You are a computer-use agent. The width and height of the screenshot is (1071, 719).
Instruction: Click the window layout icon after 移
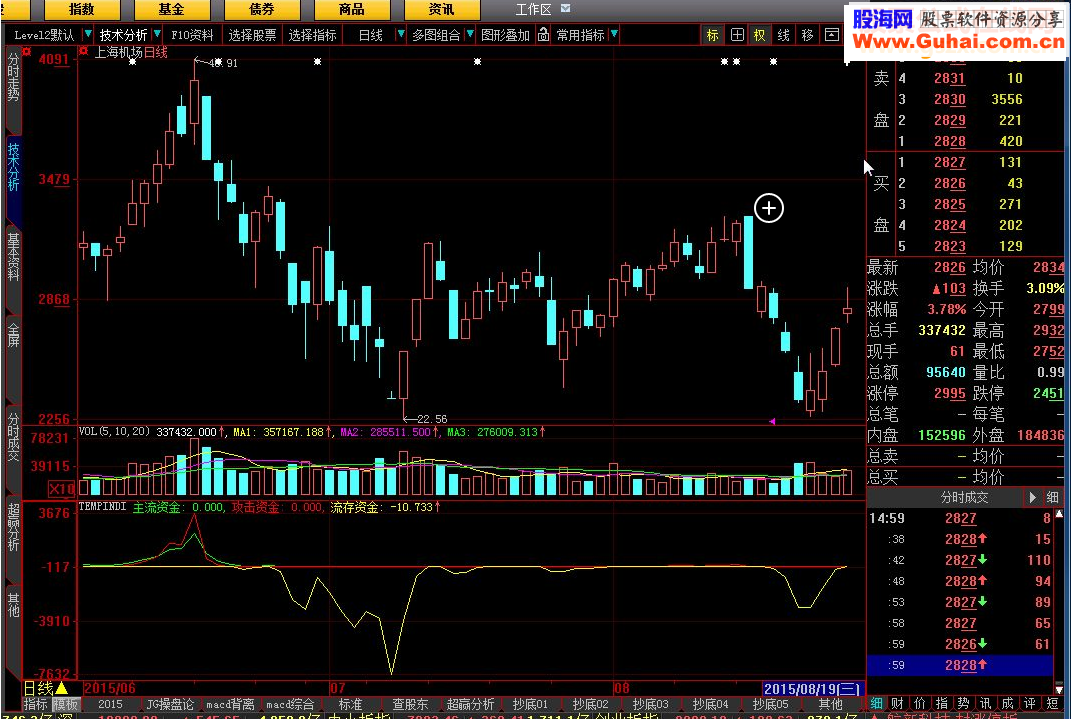831,35
